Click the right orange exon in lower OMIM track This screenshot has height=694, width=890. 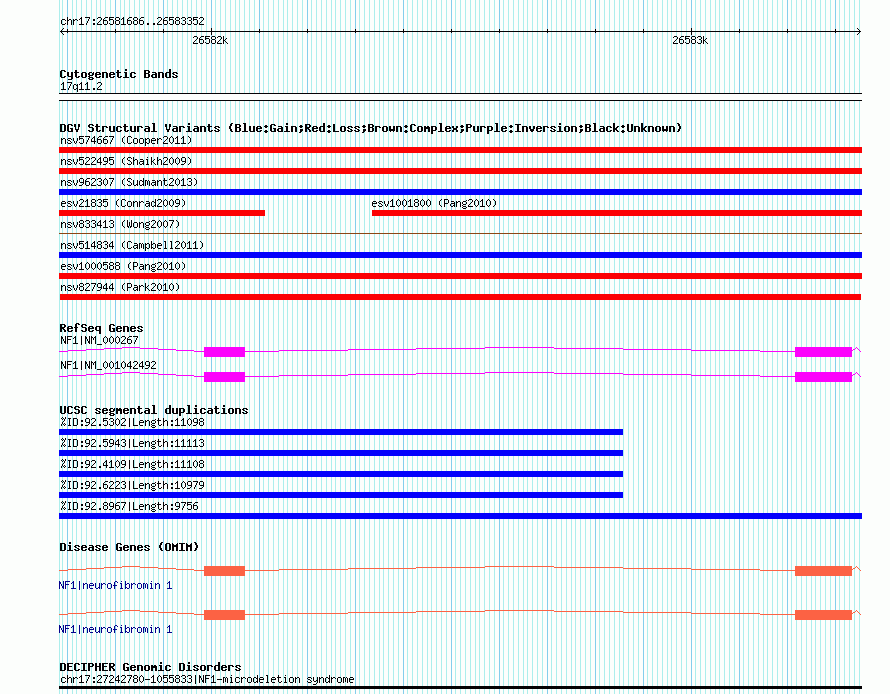pyautogui.click(x=823, y=615)
